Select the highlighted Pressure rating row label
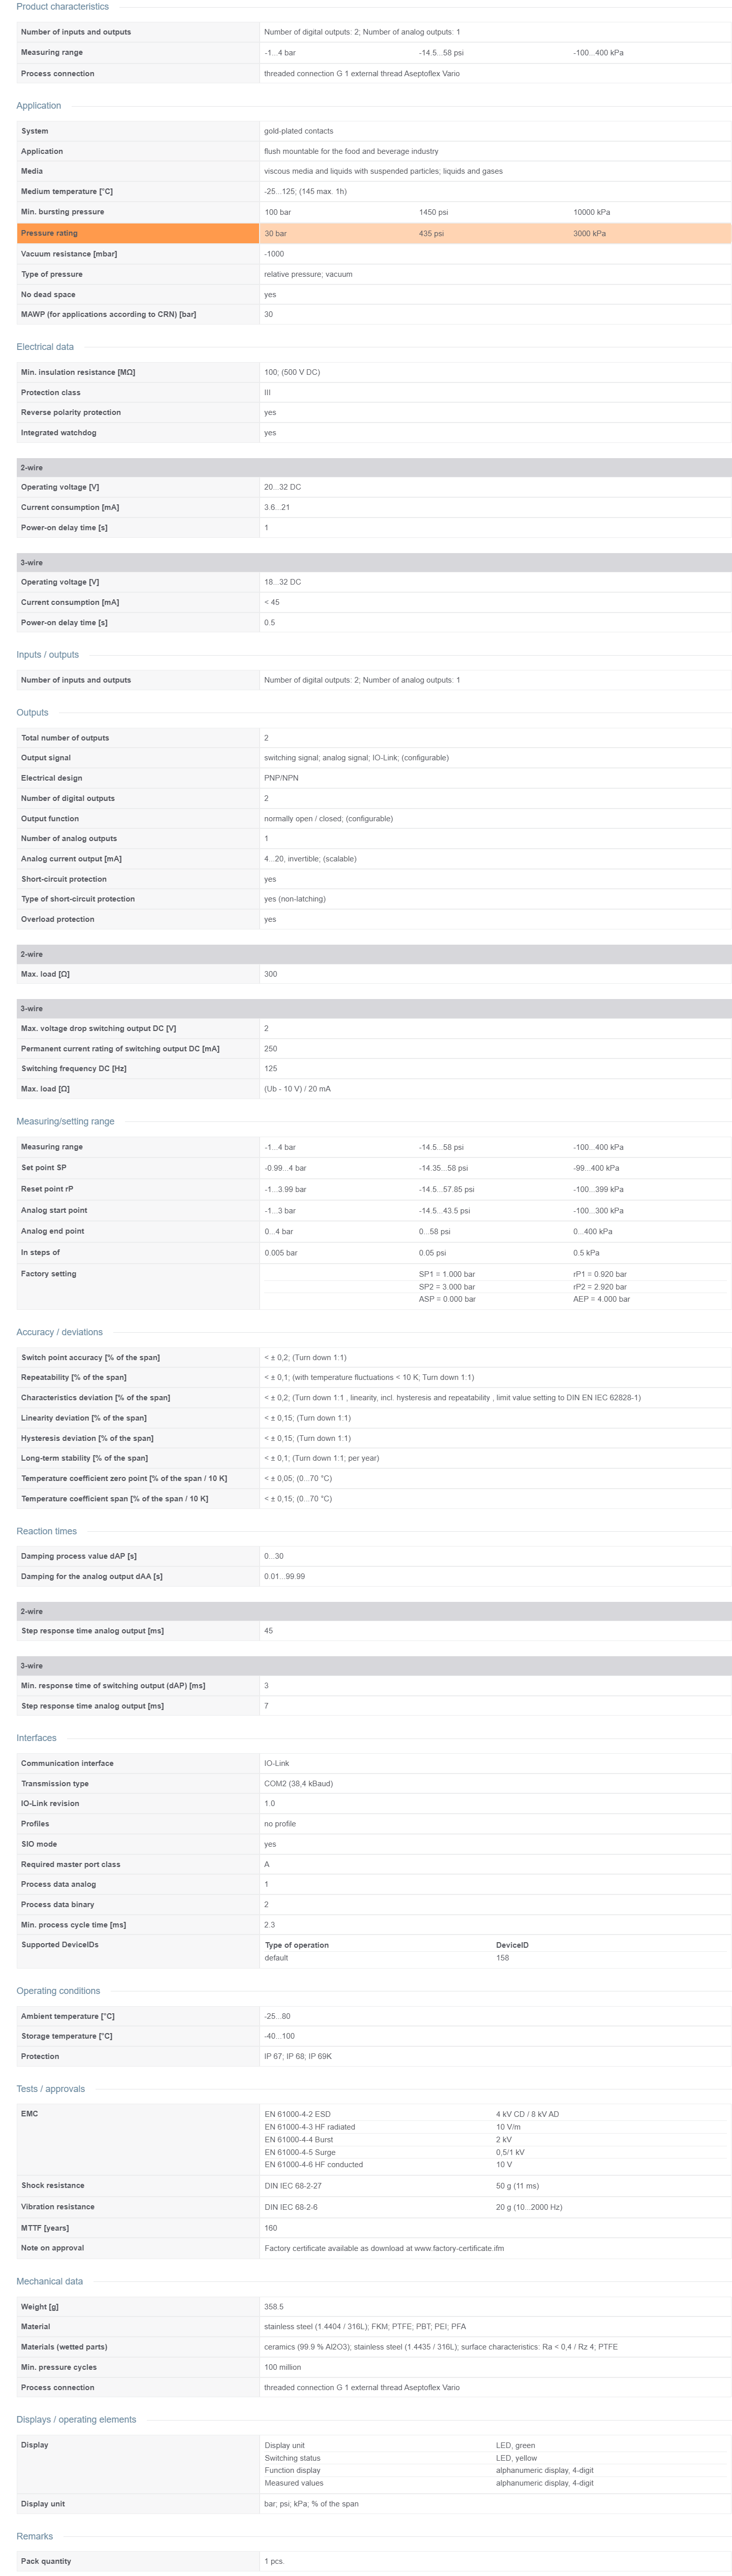Image resolution: width=732 pixels, height=2576 pixels. [x=49, y=233]
